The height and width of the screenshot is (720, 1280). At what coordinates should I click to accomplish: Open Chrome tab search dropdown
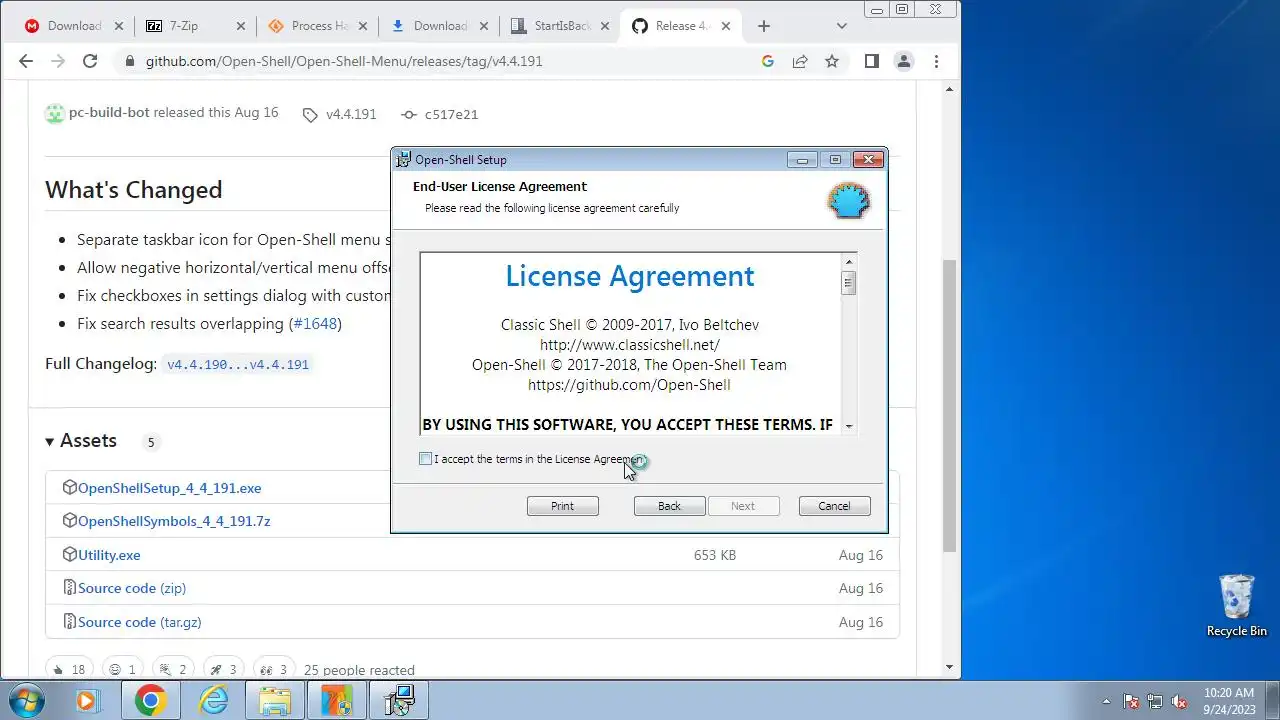(x=841, y=26)
